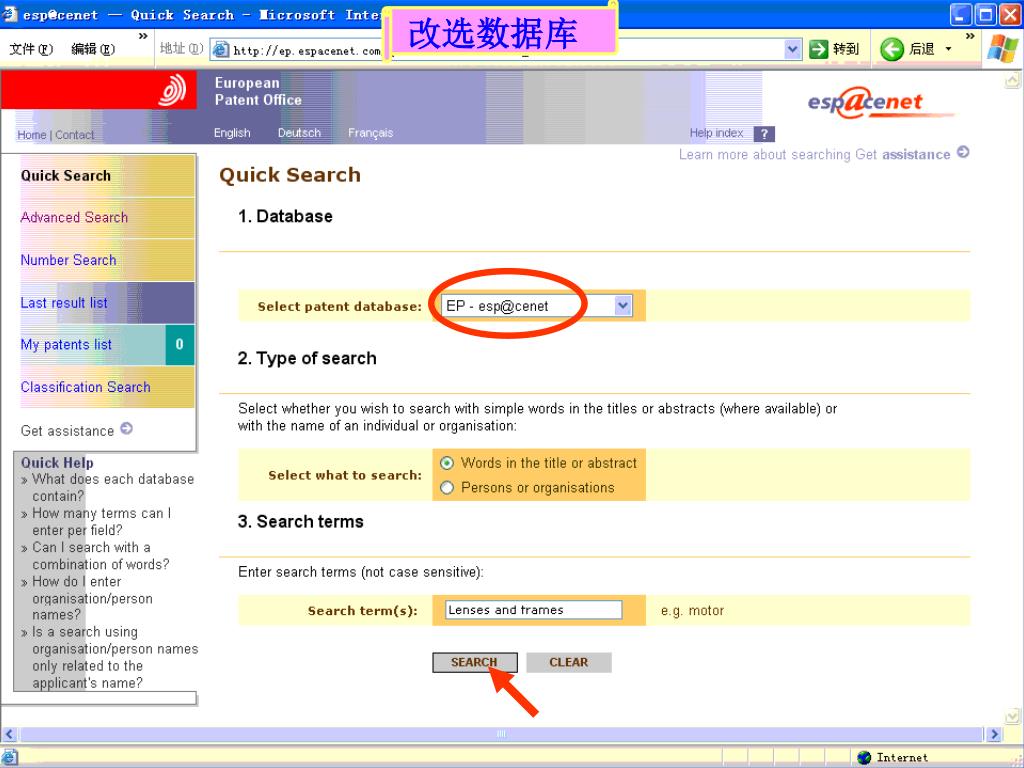Click in the Search term(s) input field
The height and width of the screenshot is (768, 1024).
point(534,610)
